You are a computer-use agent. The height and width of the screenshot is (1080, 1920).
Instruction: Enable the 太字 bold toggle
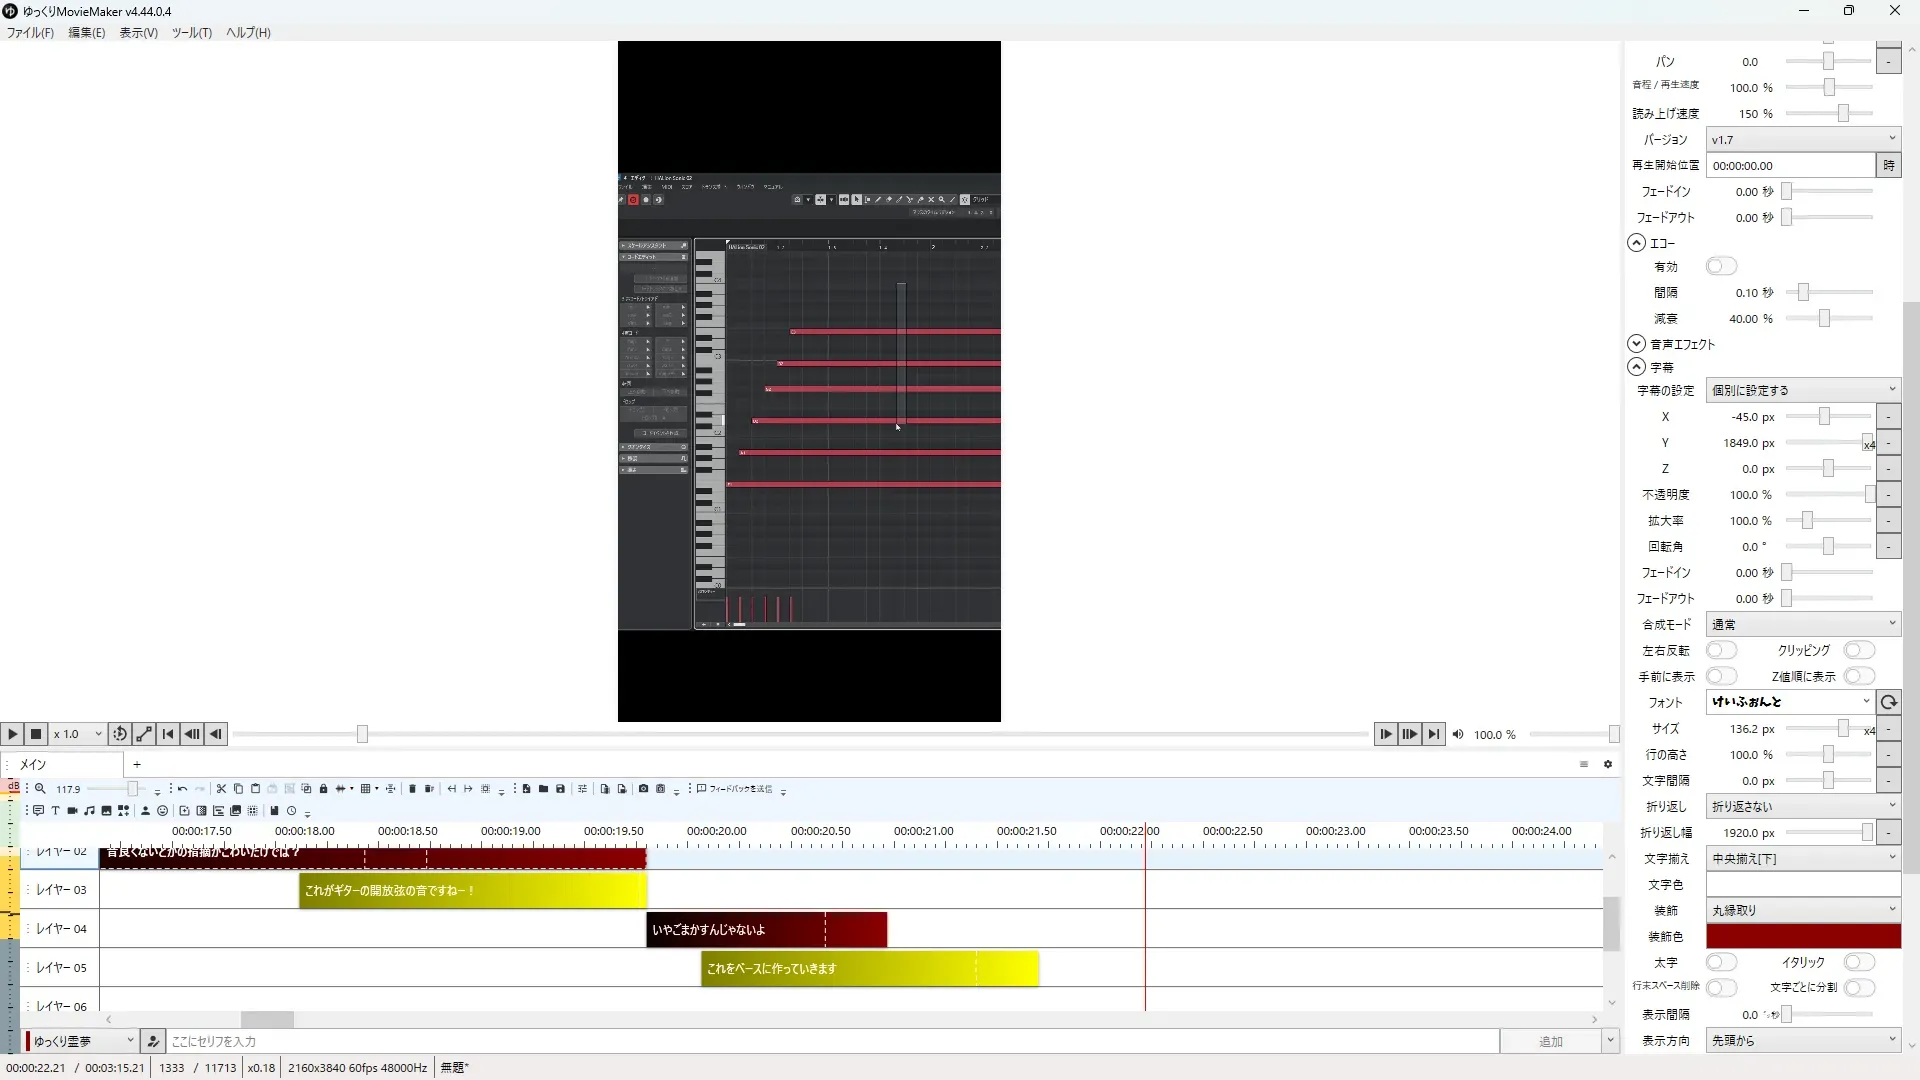pyautogui.click(x=1721, y=962)
